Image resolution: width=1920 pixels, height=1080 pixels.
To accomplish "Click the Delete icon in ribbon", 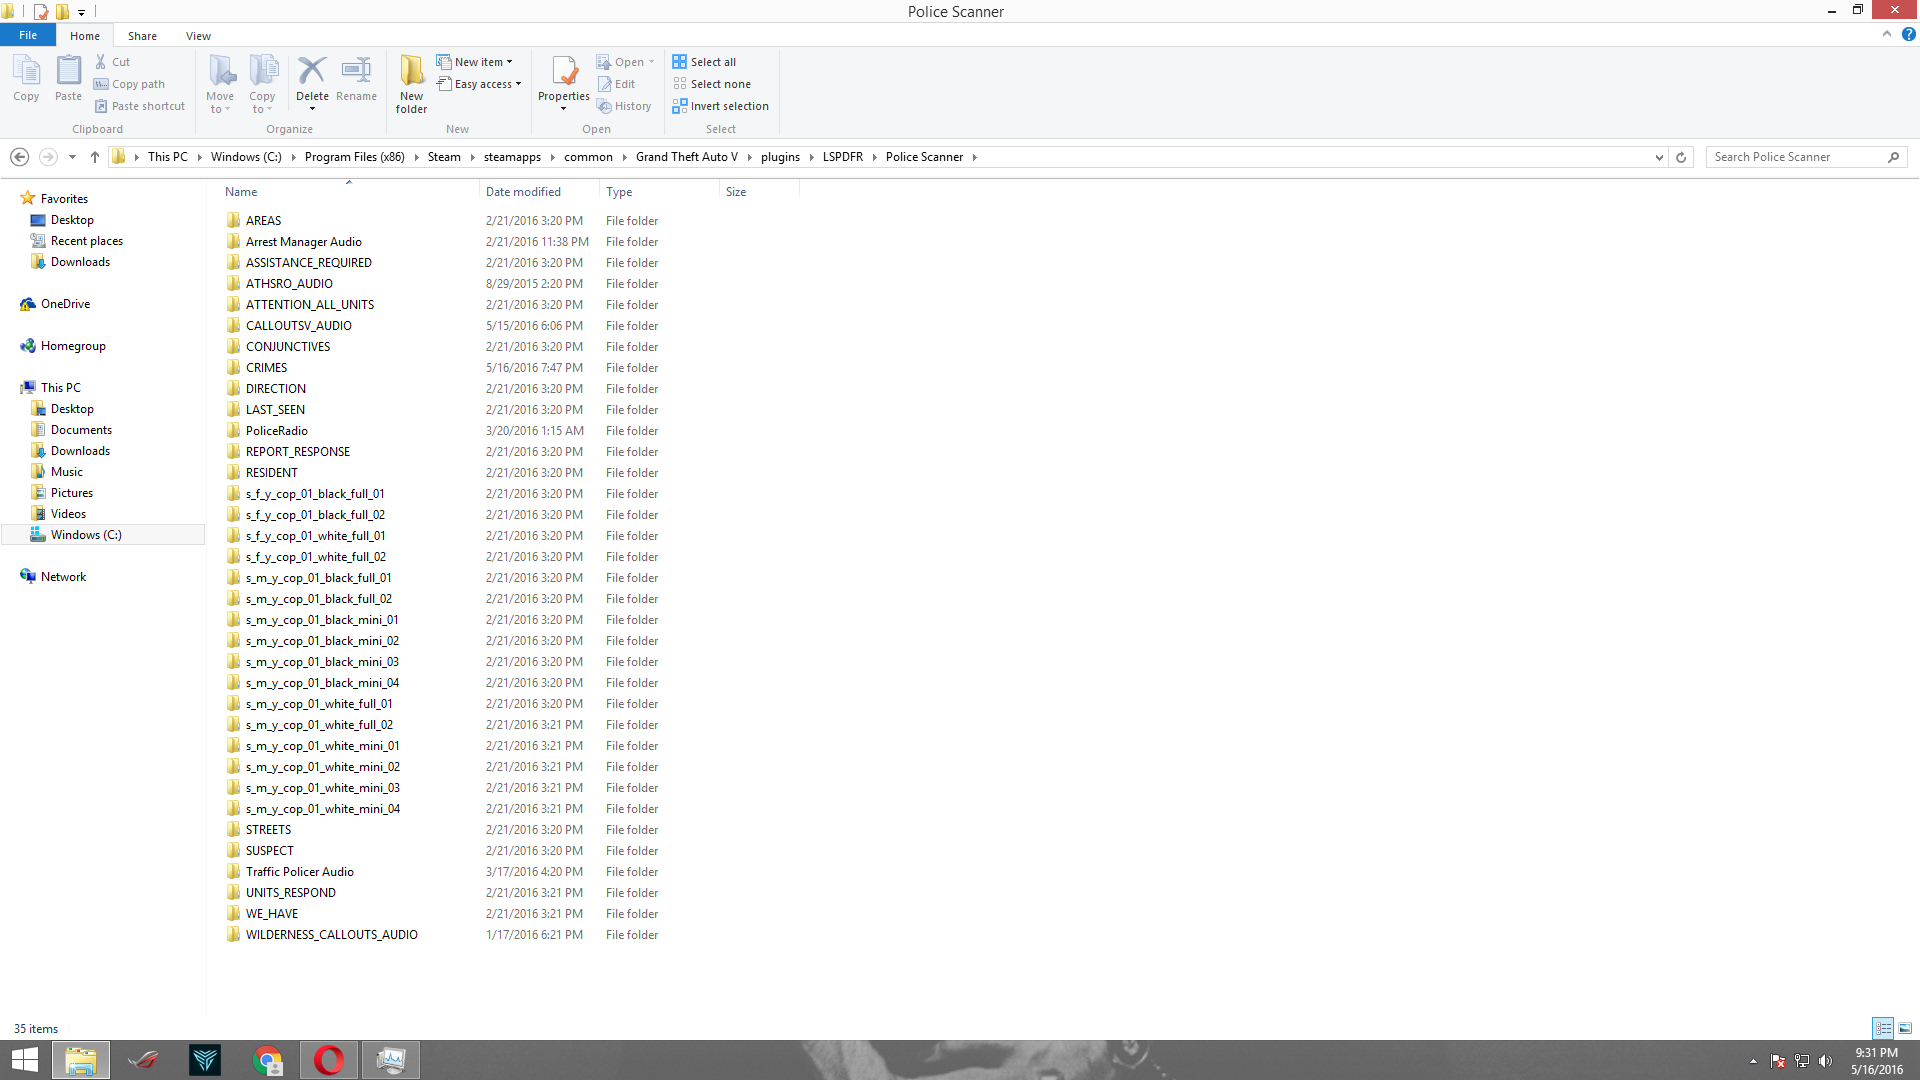I will point(312,72).
